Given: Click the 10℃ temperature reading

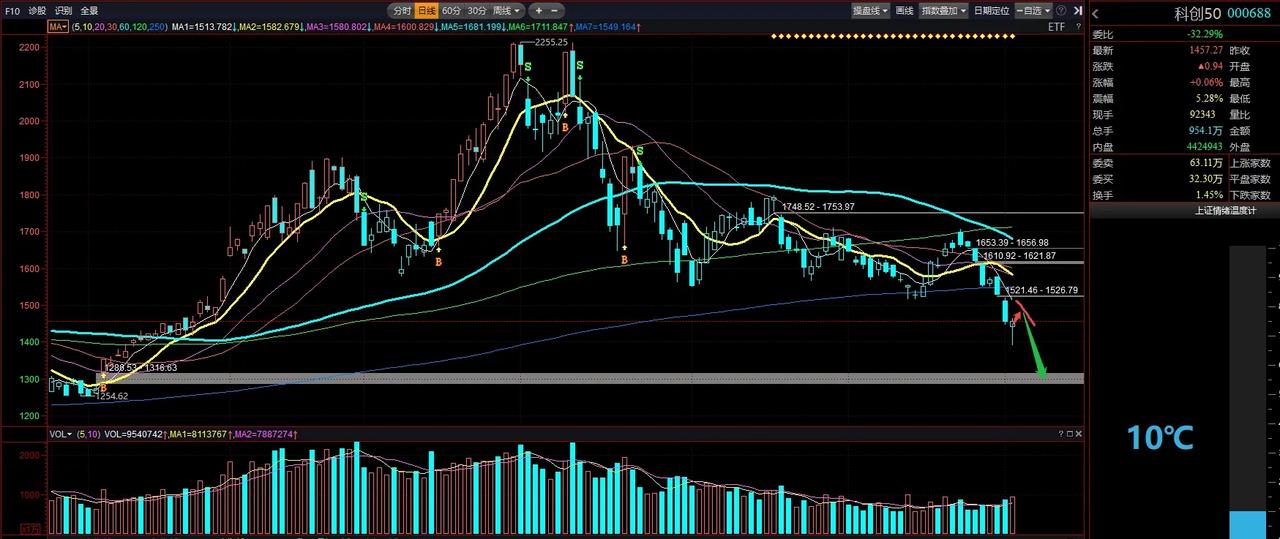Looking at the screenshot, I should (x=1160, y=437).
